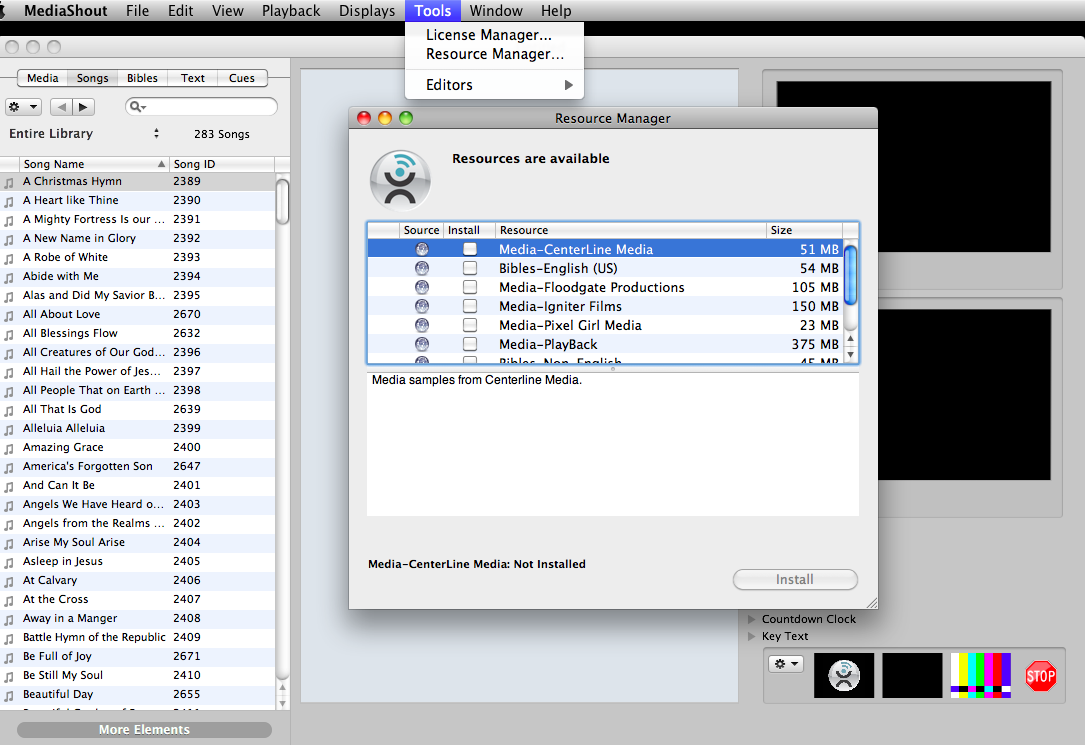Screen dimensions: 1085x745
Task: Tick the install checkbox for Media-Floodgate Productions
Action: (x=470, y=287)
